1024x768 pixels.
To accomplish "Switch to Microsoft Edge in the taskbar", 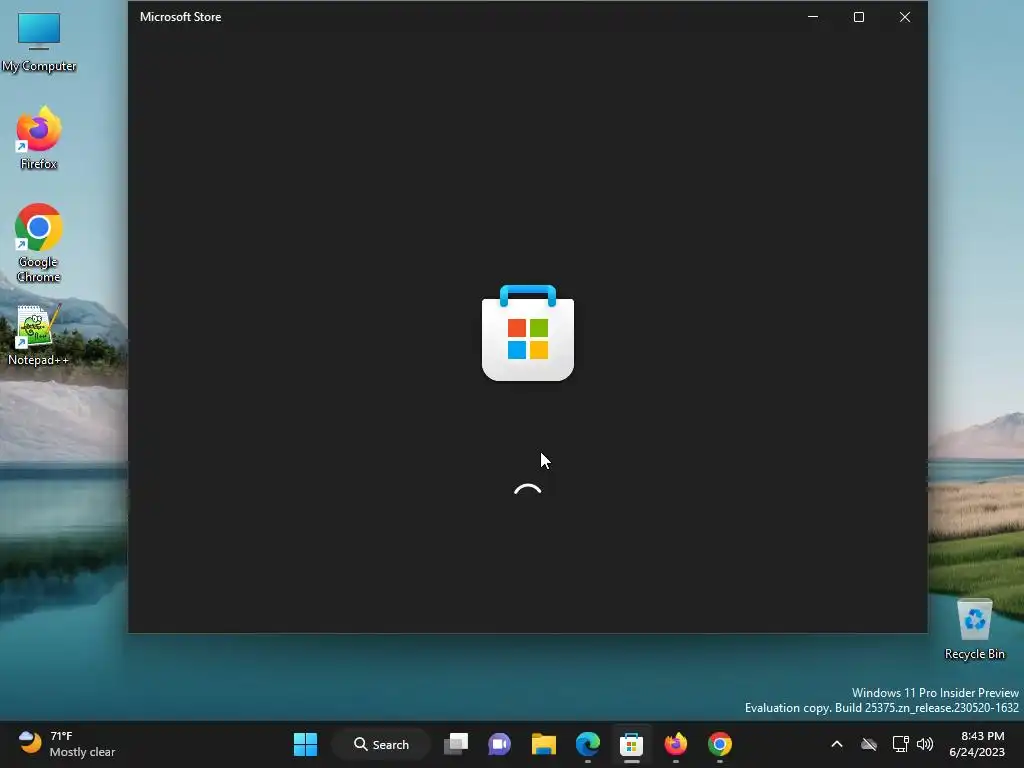I will 588,744.
